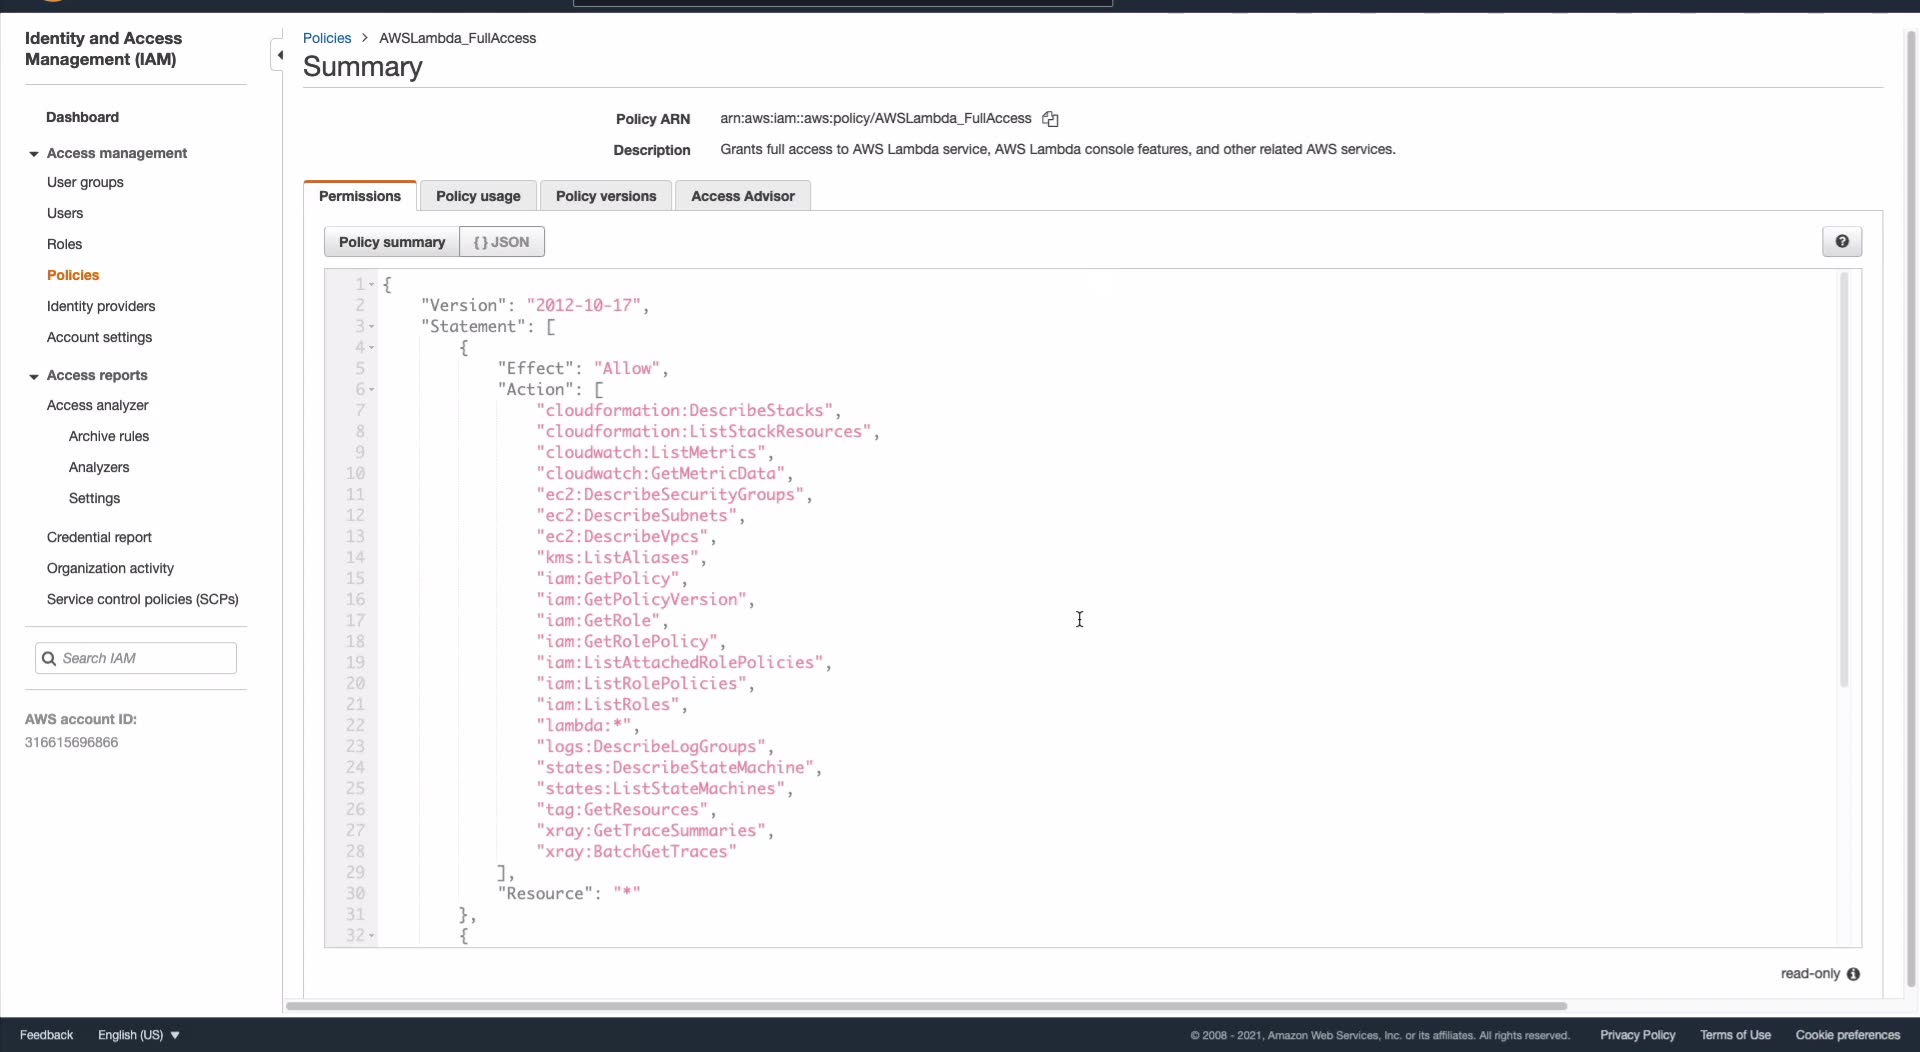Go to the Policies breadcrumb link
Viewport: 1920px width, 1052px height.
point(327,38)
